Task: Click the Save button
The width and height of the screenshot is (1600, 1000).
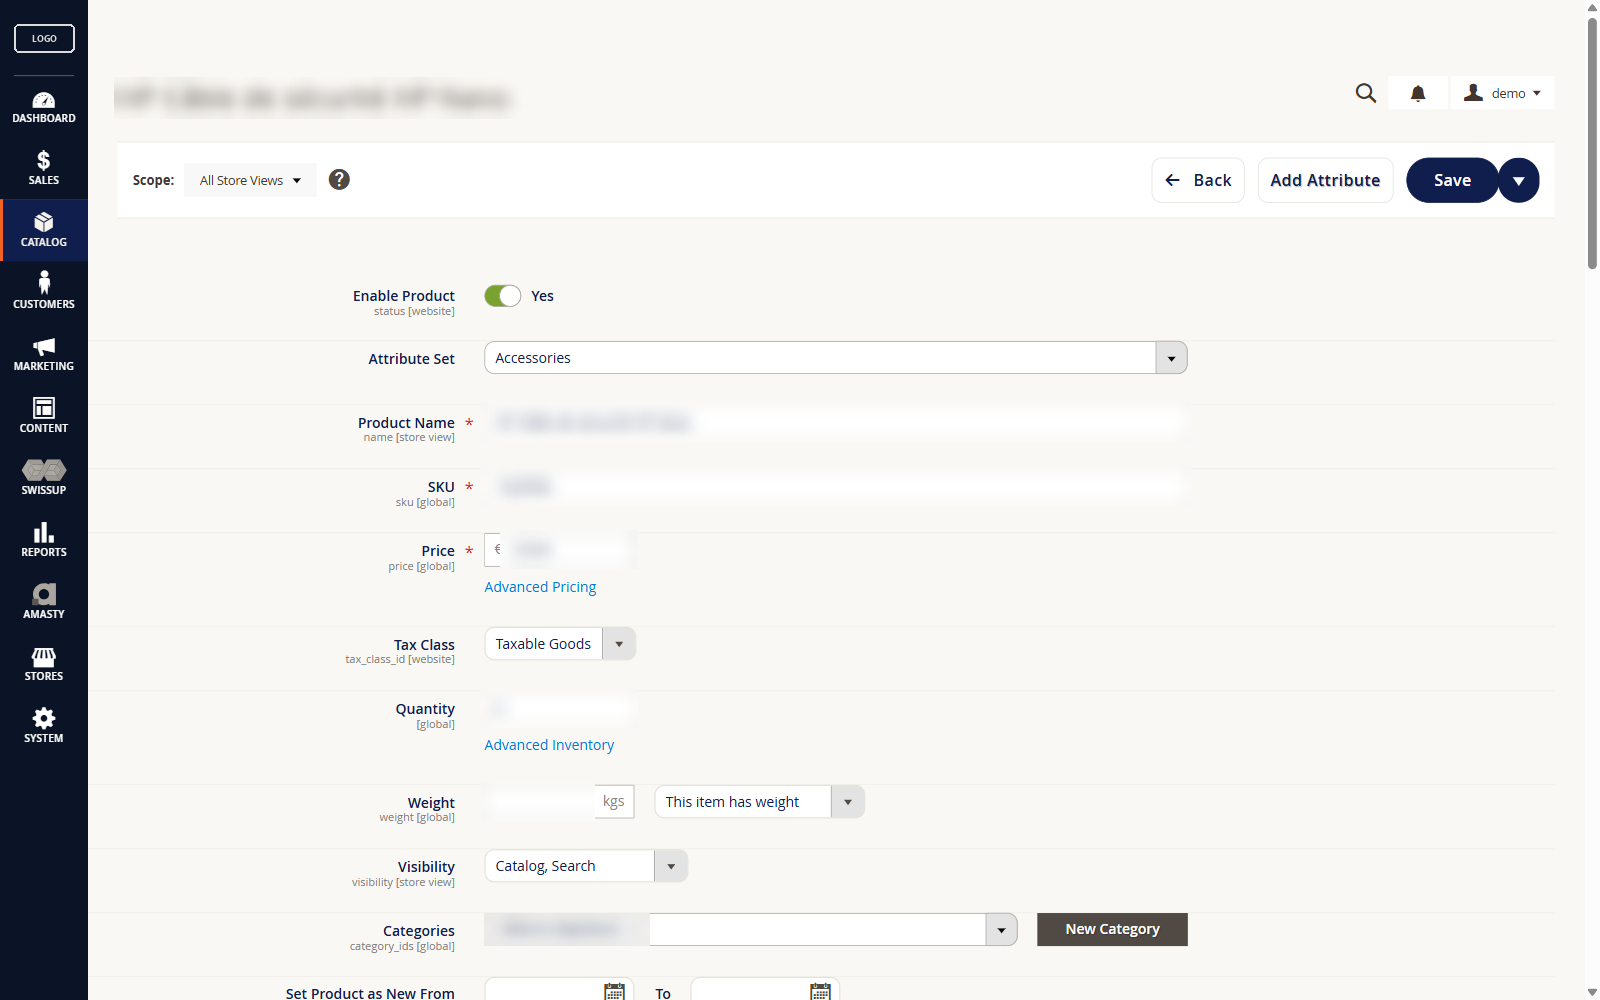Action: point(1452,180)
